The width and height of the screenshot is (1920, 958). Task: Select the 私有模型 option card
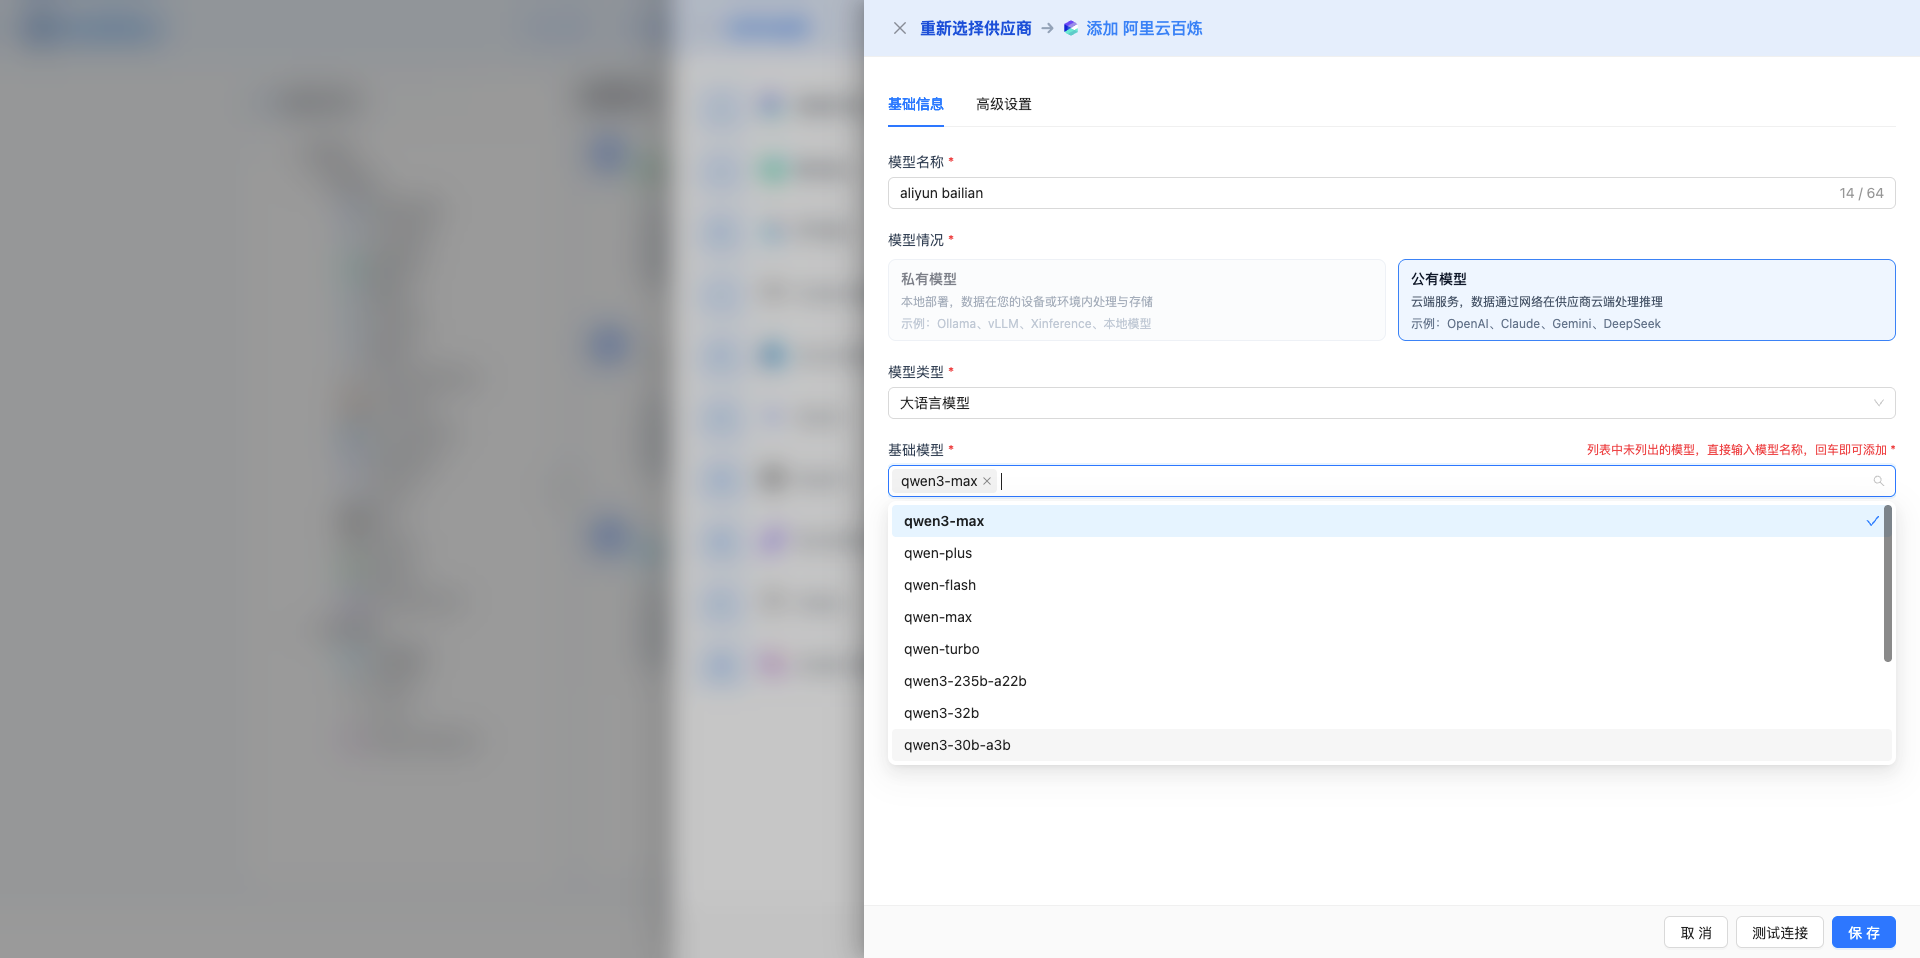pyautogui.click(x=1137, y=300)
